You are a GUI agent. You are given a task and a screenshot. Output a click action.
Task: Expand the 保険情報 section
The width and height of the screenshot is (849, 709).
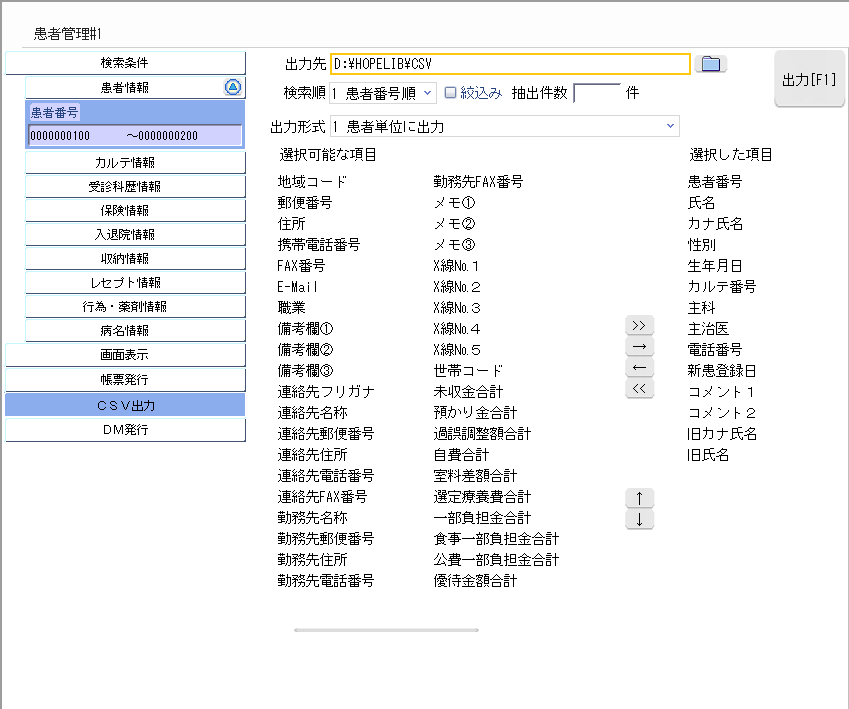(x=135, y=210)
